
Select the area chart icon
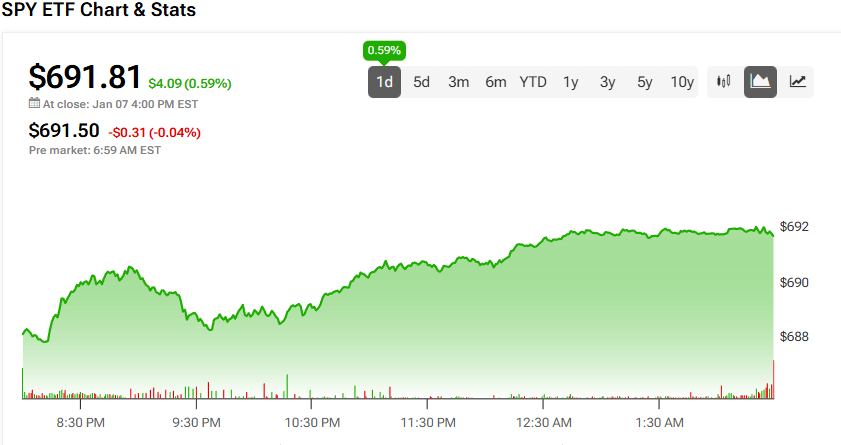click(761, 82)
